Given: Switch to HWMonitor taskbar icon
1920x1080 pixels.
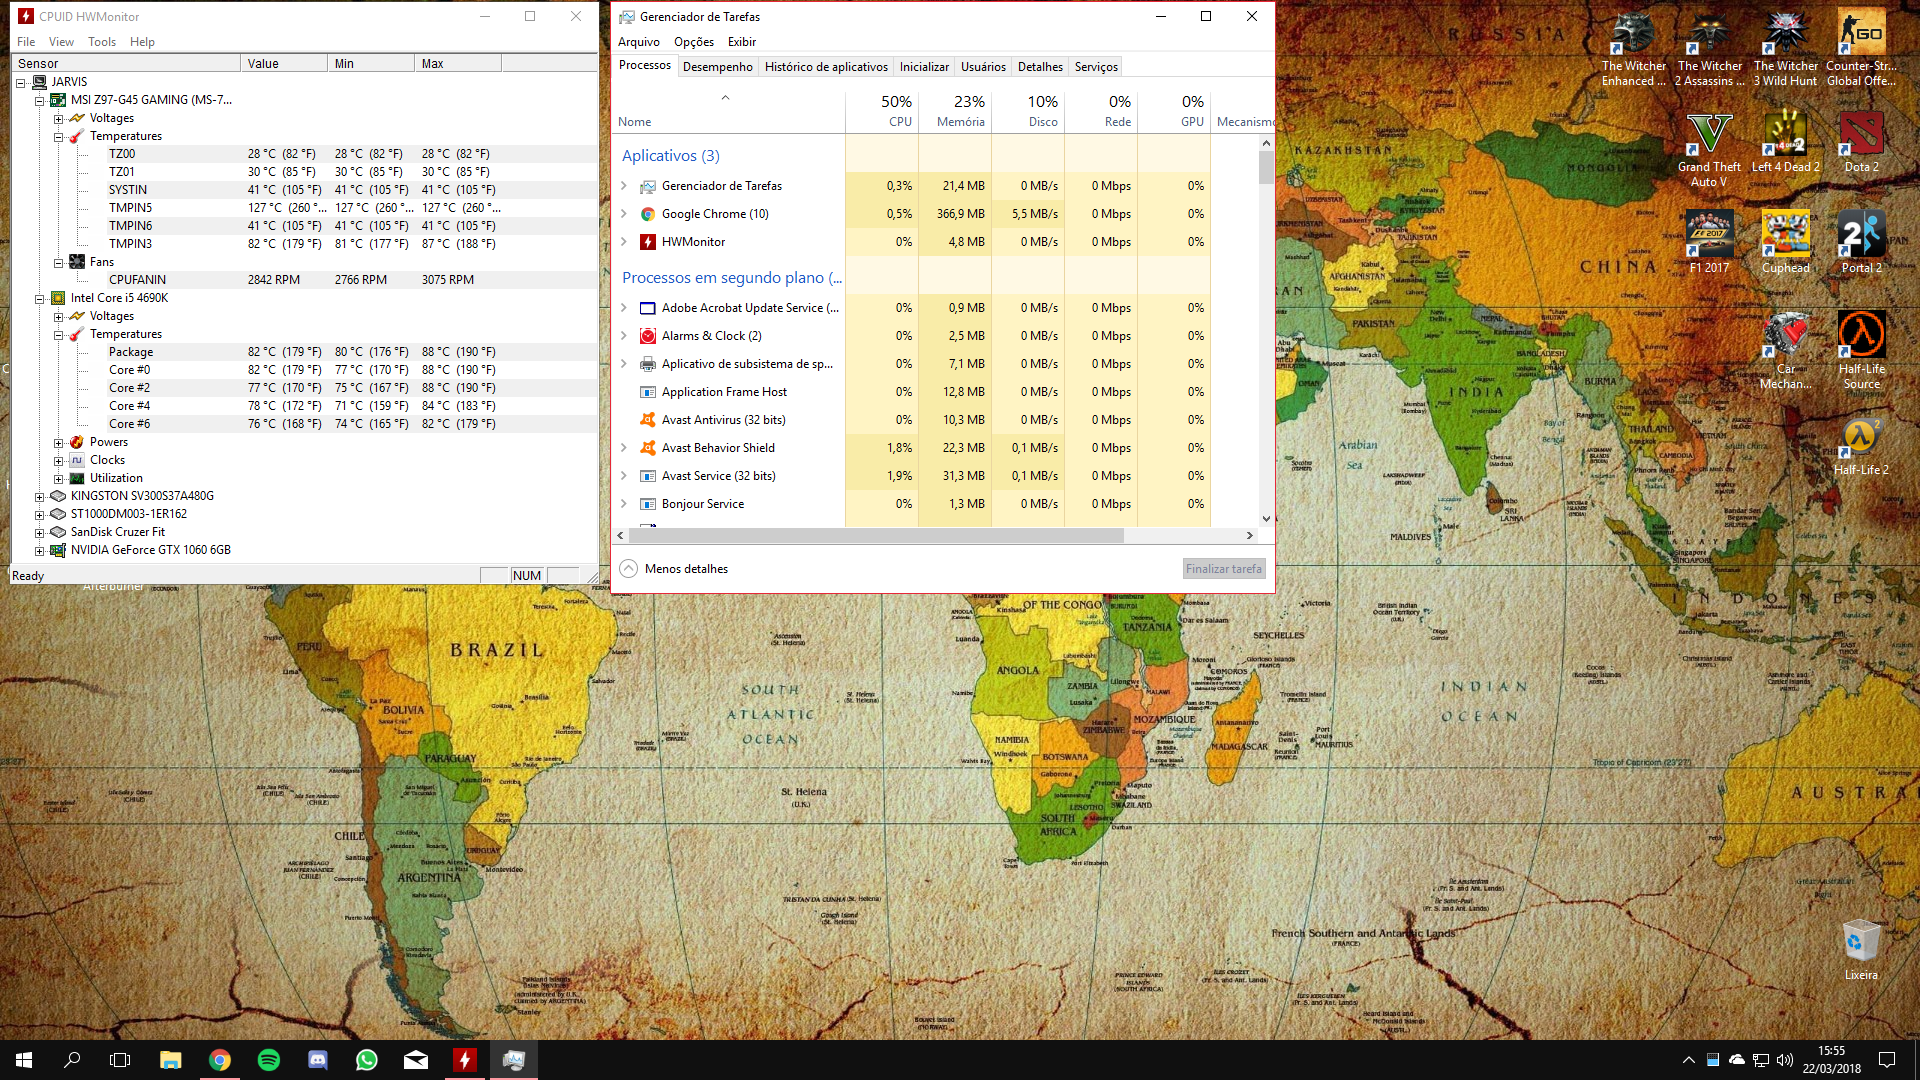Looking at the screenshot, I should point(465,1060).
